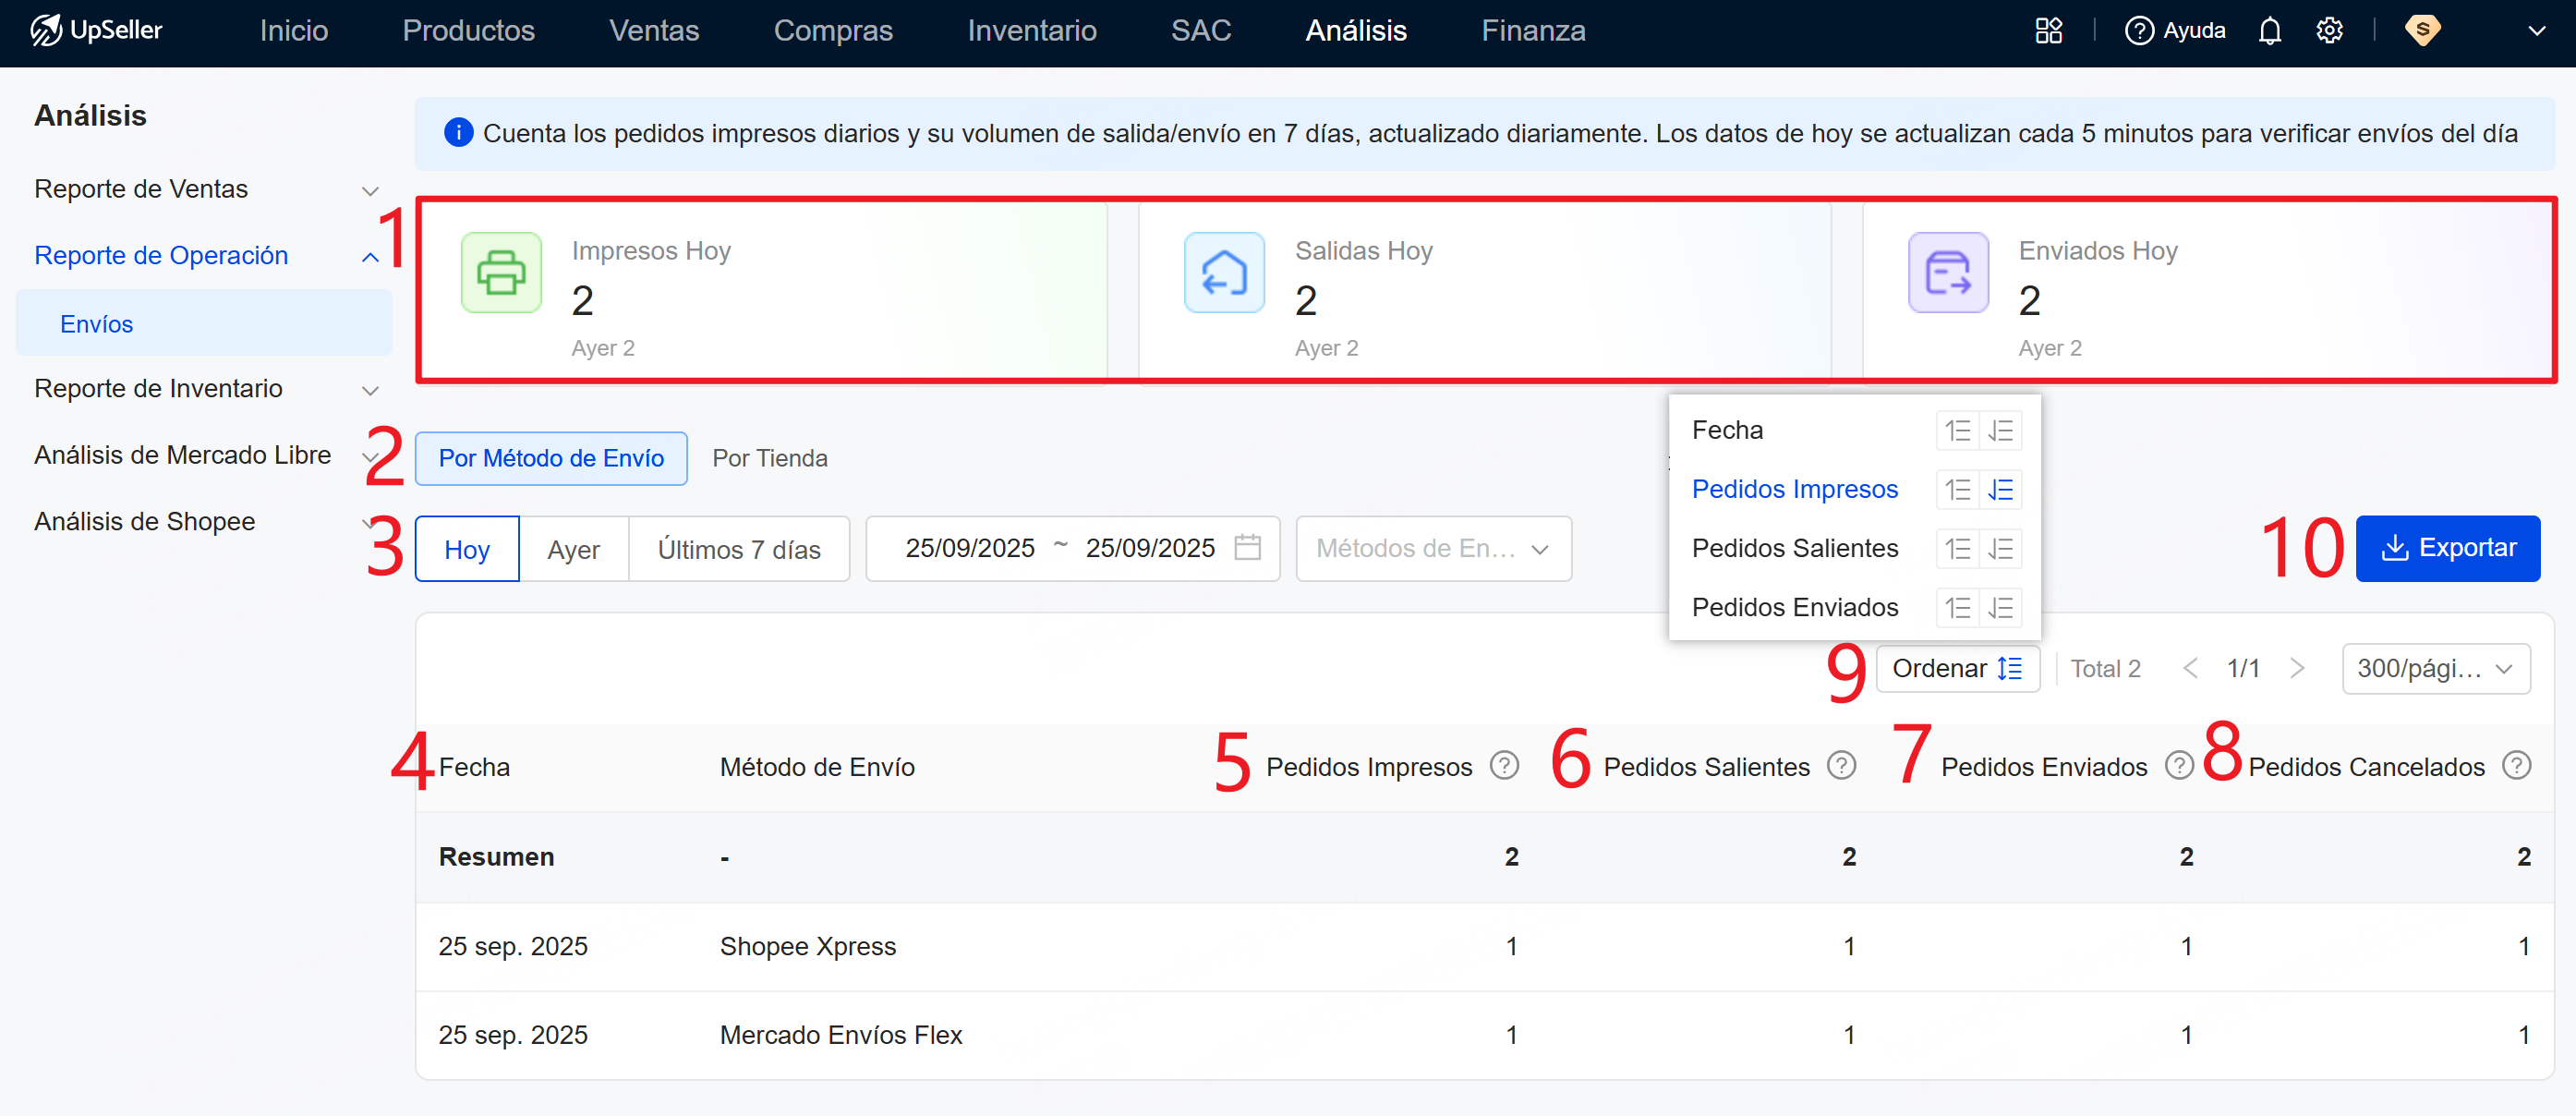
Task: Click ascending sort icon for Pedidos Enviados
Action: coord(1957,608)
